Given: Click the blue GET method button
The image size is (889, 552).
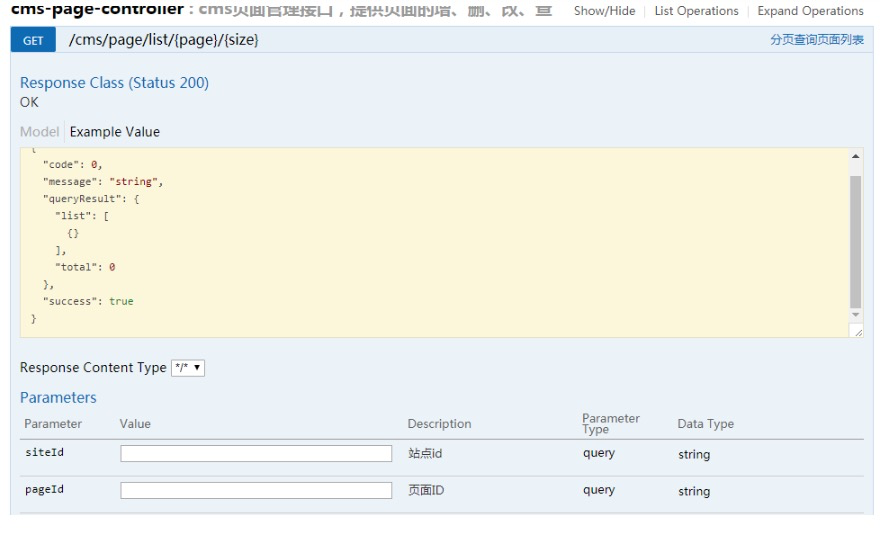Looking at the screenshot, I should (x=33, y=40).
